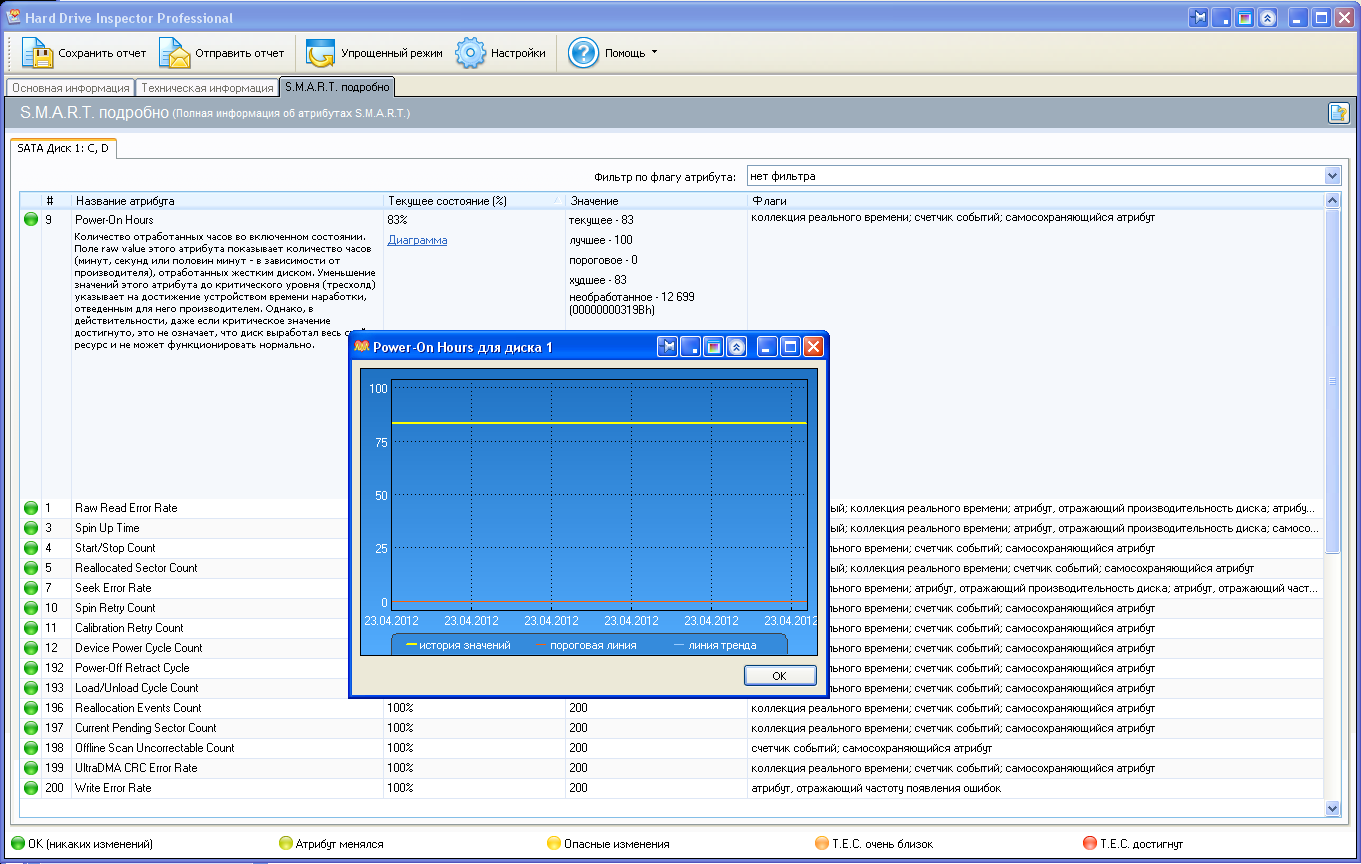
Task: Switch to simplified mode via toolbar icon
Action: [x=321, y=53]
